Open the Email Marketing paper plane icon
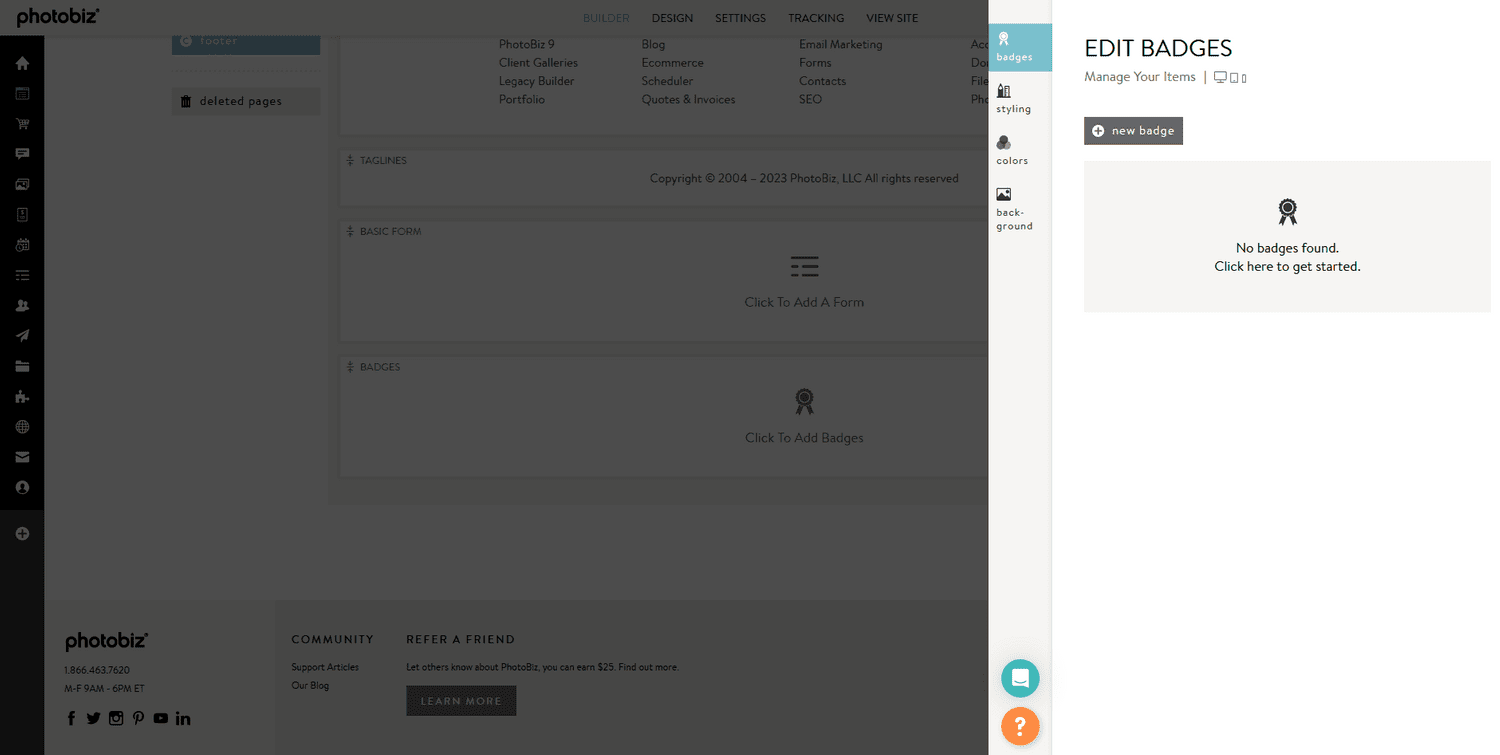Image resolution: width=1500 pixels, height=755 pixels. tap(22, 335)
